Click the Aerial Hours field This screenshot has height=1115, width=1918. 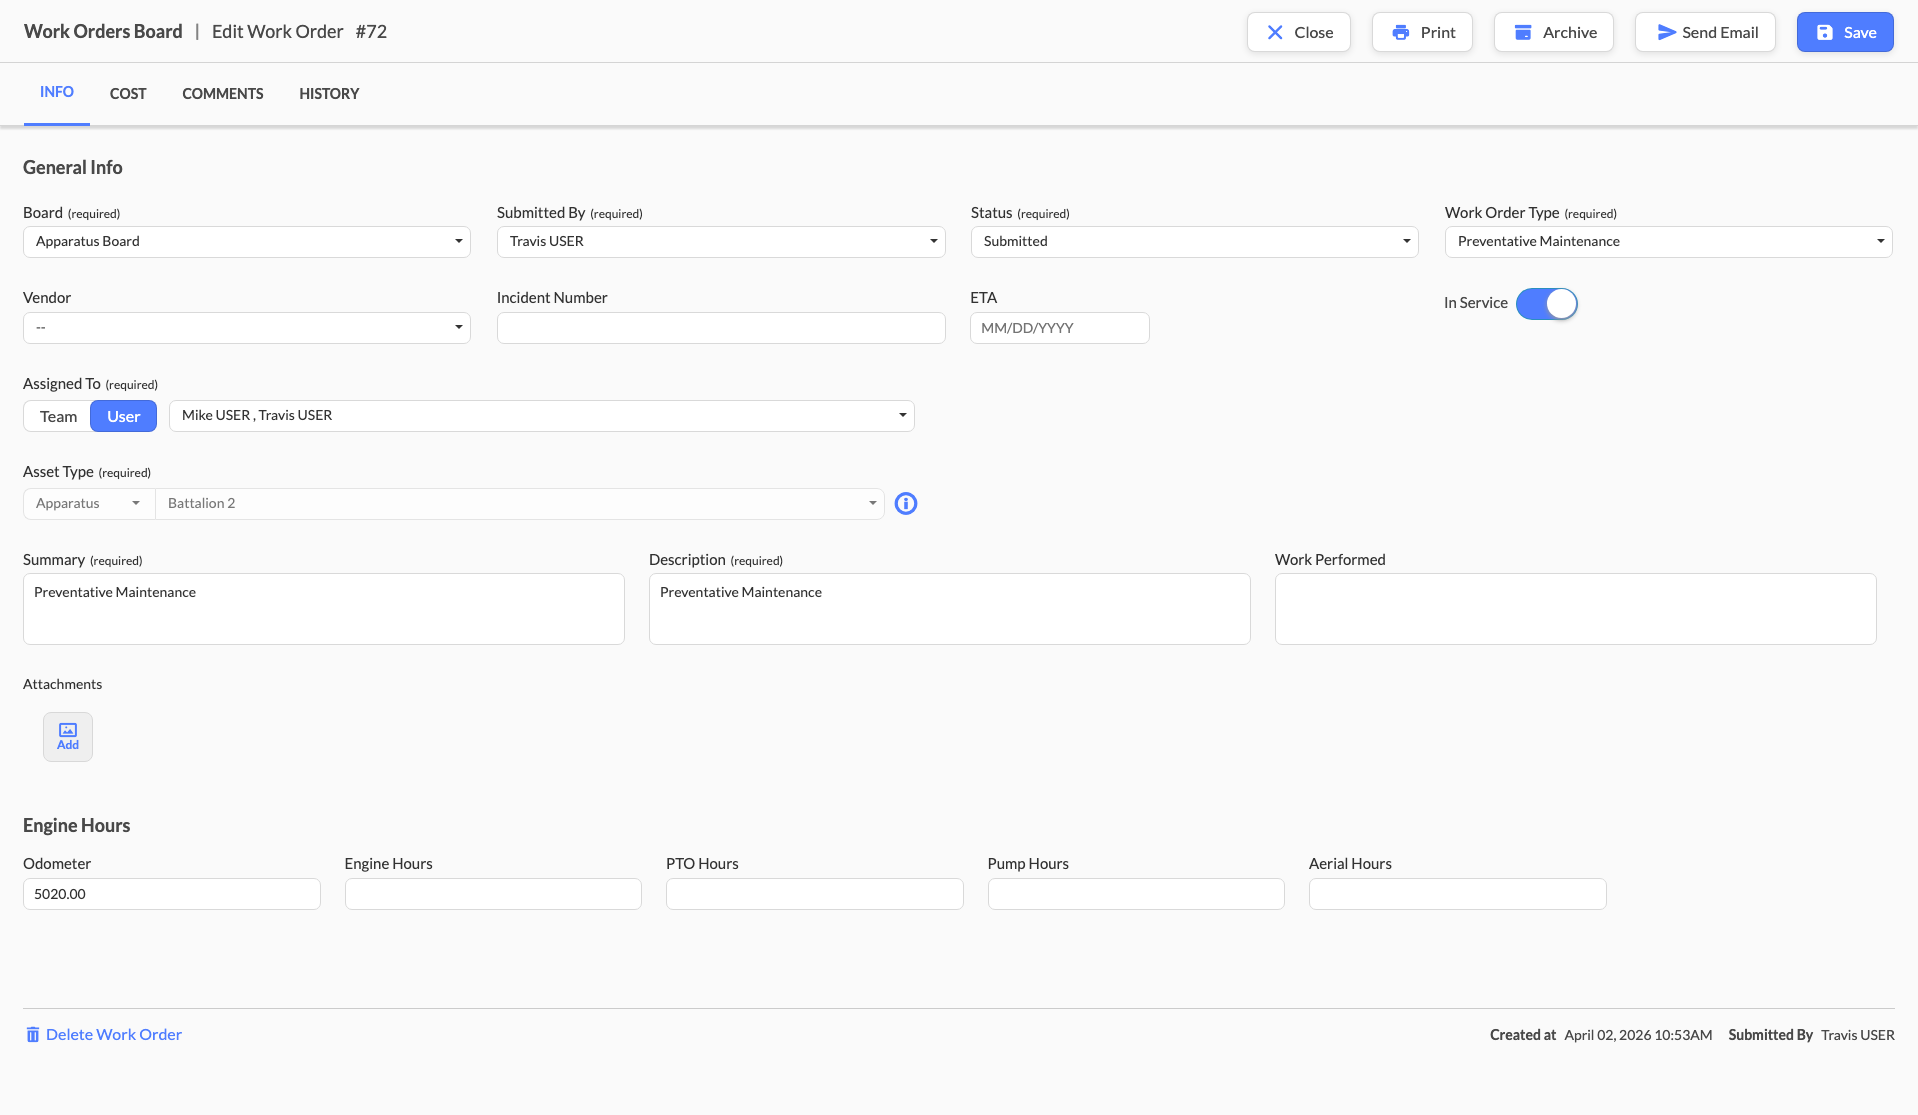click(x=1458, y=894)
